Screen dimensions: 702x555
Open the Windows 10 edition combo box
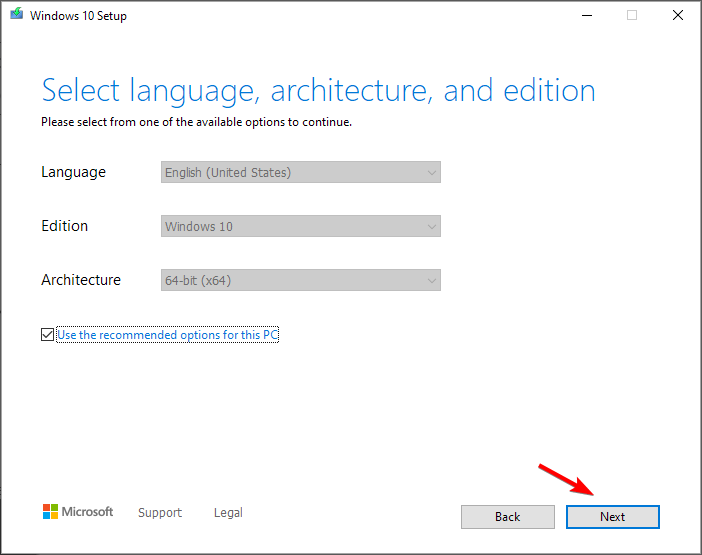301,226
